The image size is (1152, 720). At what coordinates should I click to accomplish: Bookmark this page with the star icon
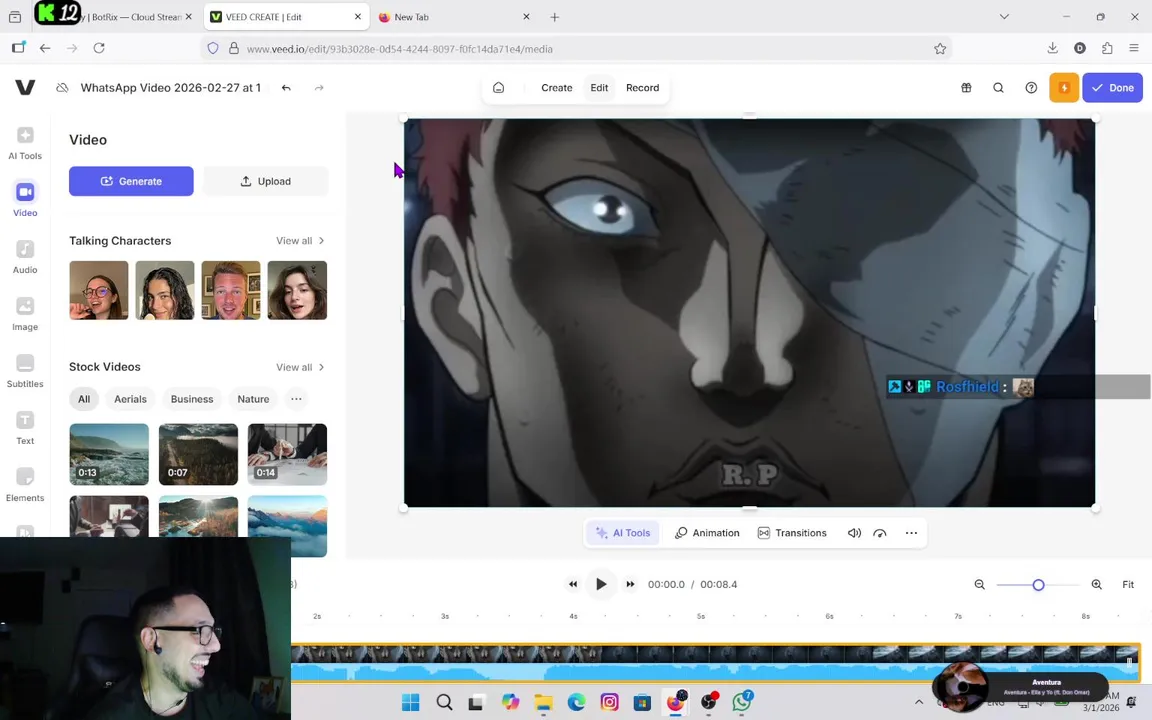pos(940,48)
